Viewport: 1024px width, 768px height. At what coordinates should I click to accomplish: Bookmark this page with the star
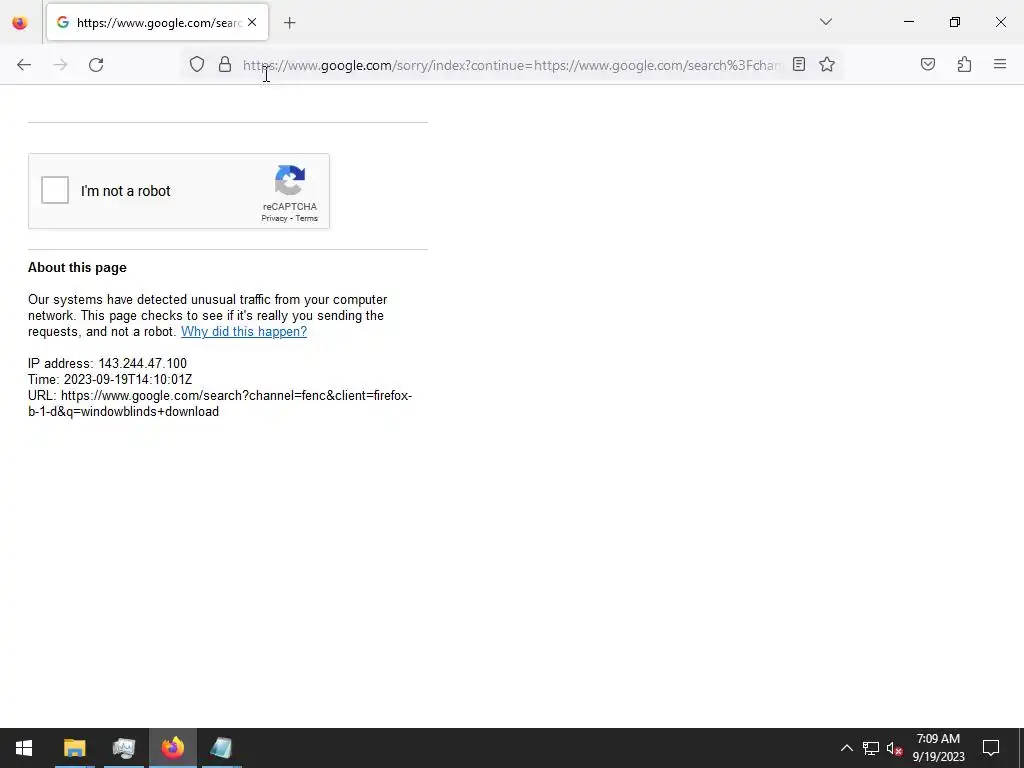coord(827,64)
